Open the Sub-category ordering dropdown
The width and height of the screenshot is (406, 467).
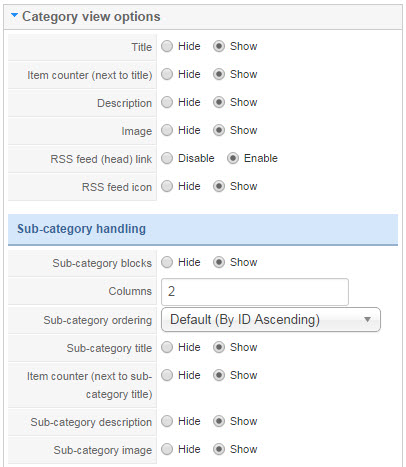click(271, 320)
